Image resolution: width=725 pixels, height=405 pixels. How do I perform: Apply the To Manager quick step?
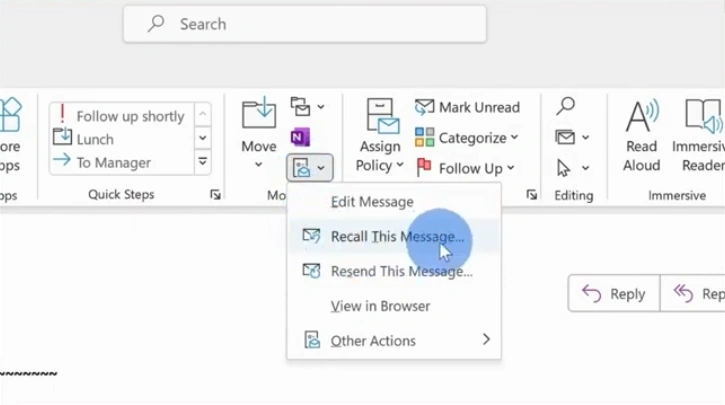[x=114, y=162]
